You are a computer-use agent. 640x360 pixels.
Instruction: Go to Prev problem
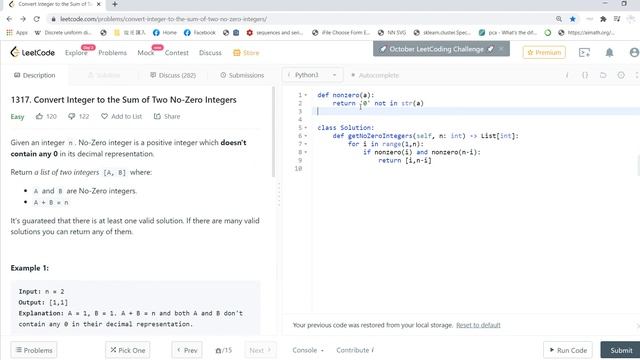(x=187, y=350)
